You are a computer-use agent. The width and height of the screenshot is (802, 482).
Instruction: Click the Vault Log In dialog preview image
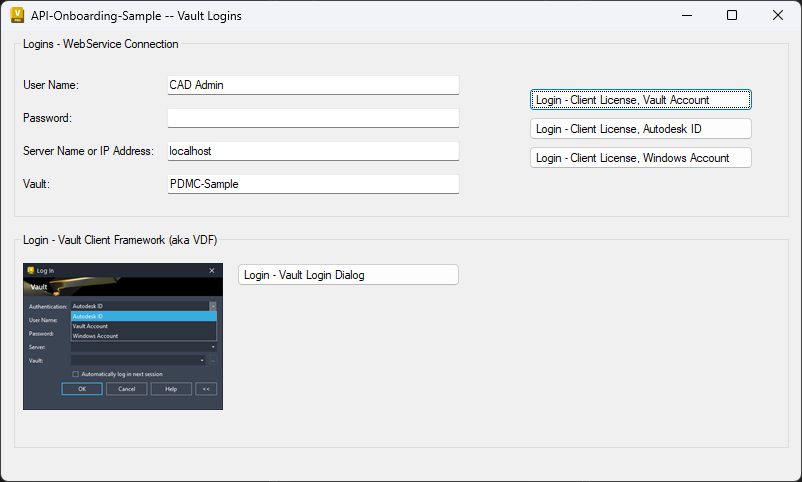pyautogui.click(x=123, y=336)
